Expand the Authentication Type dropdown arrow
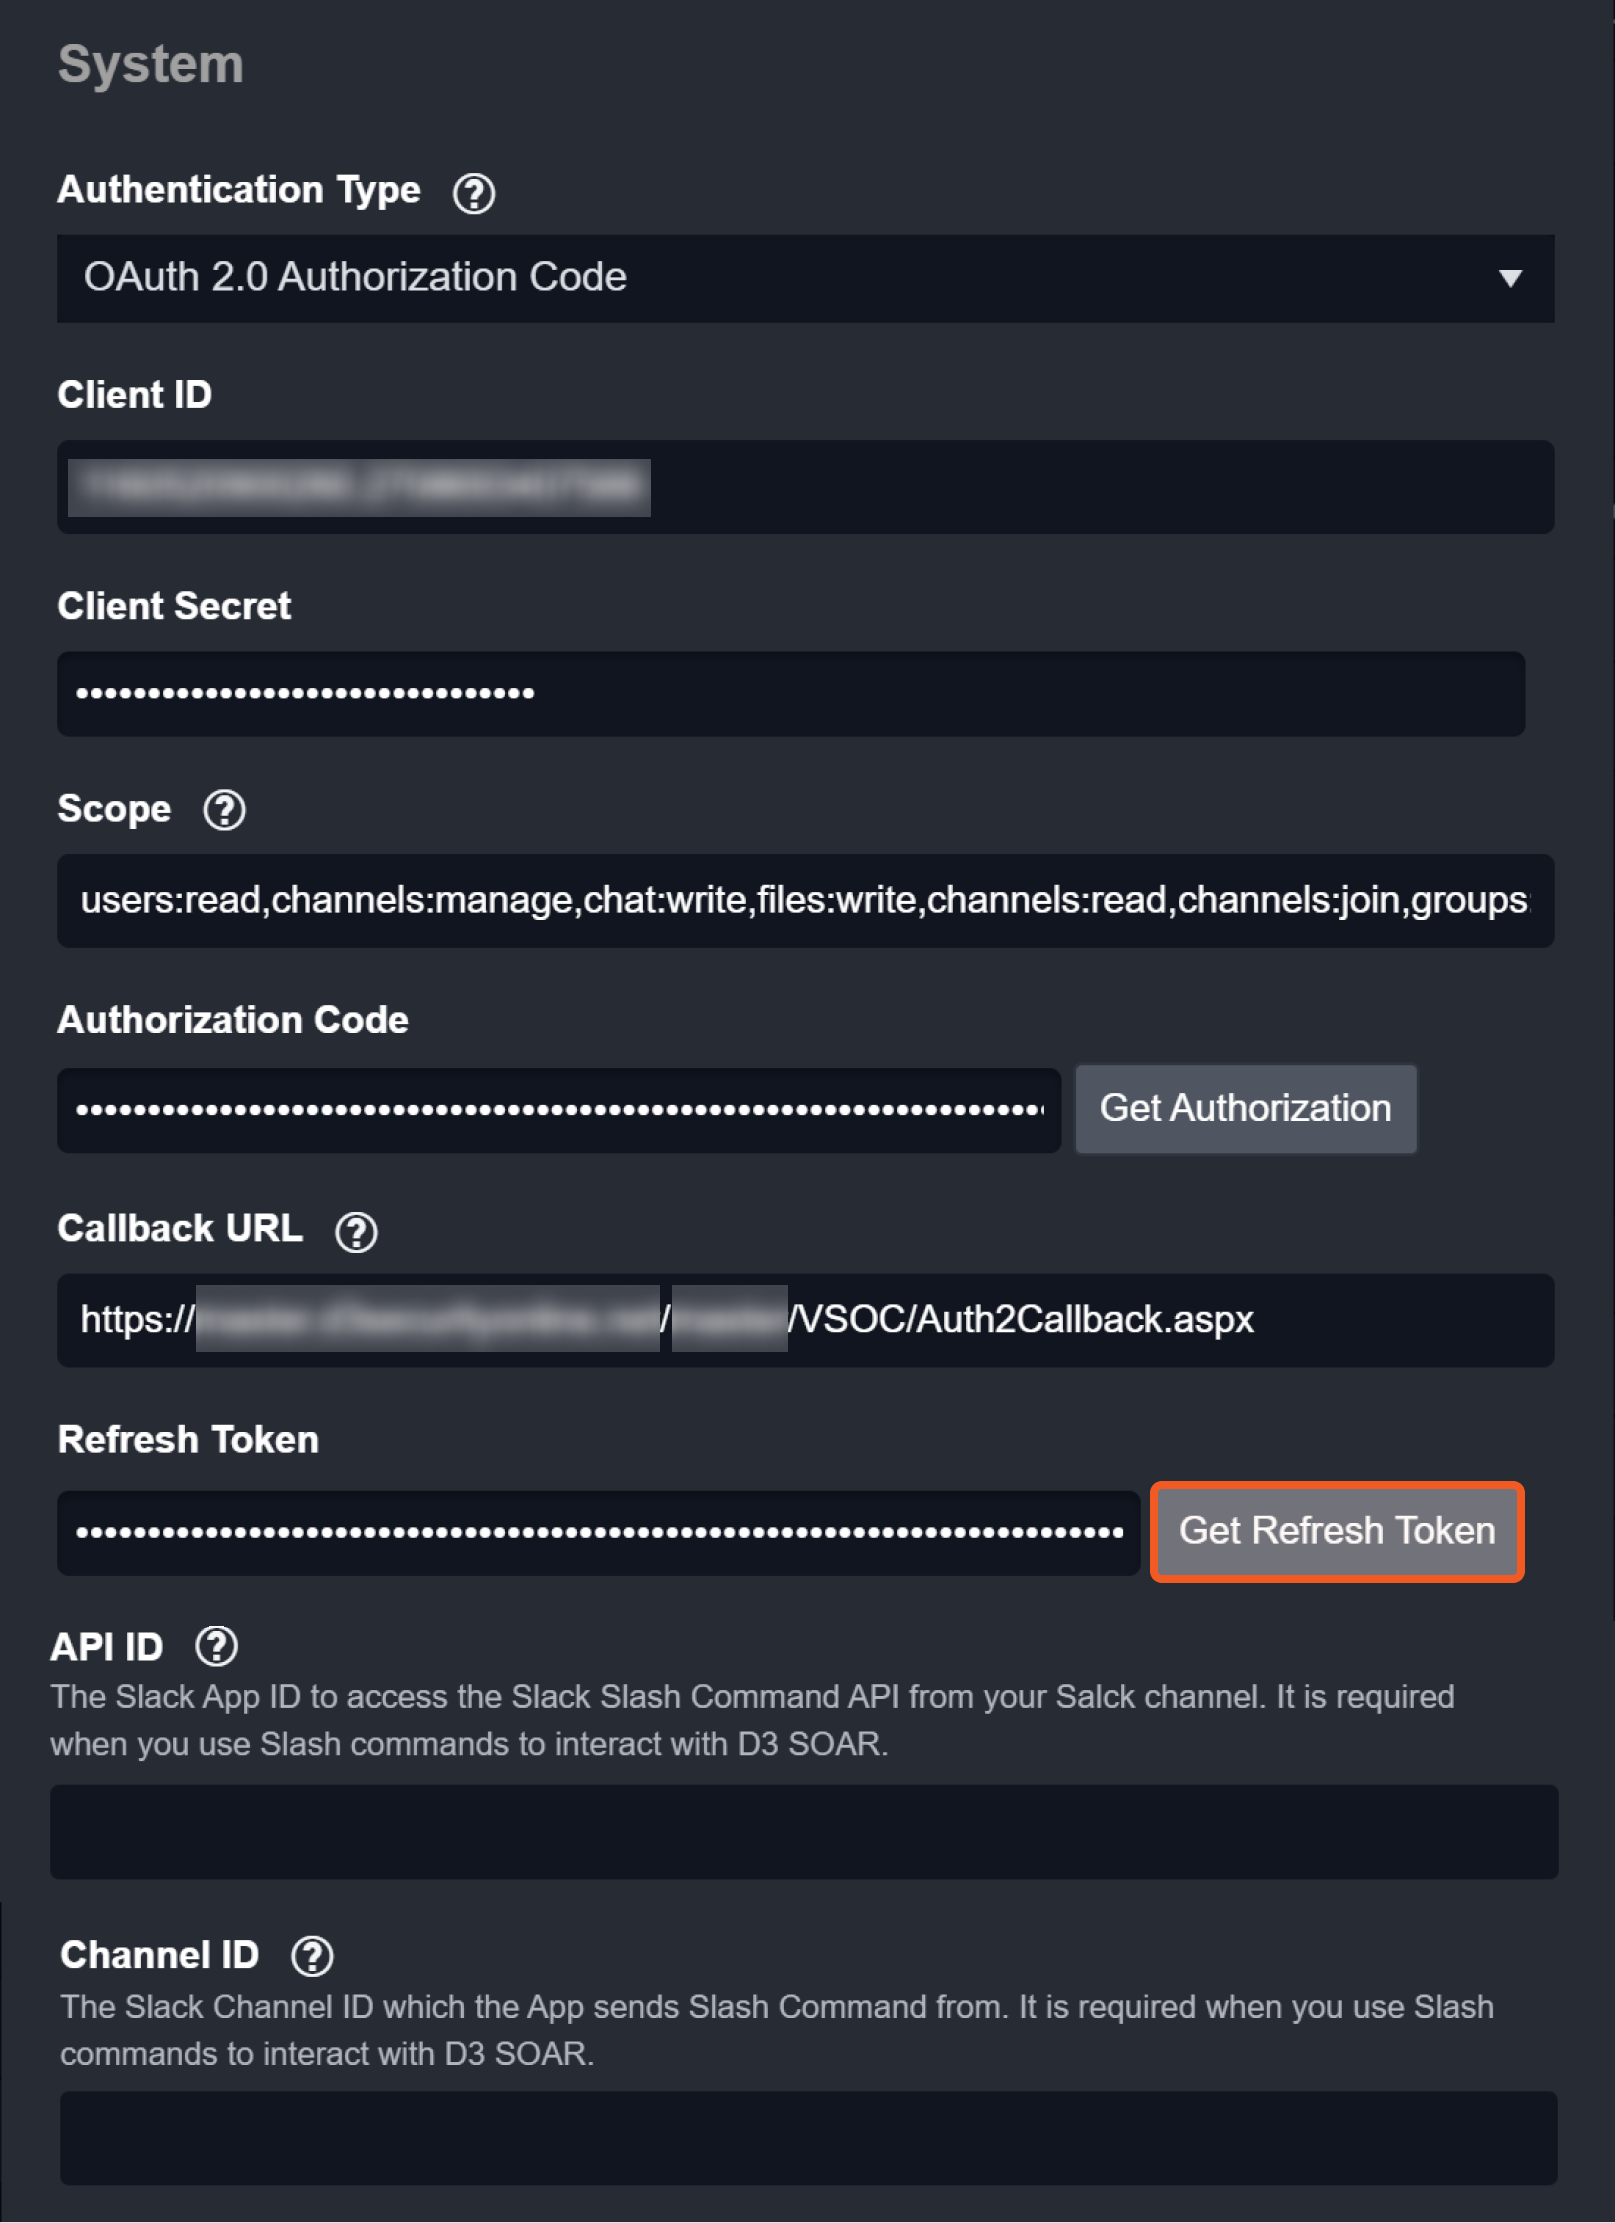1615x2223 pixels. [x=1510, y=278]
